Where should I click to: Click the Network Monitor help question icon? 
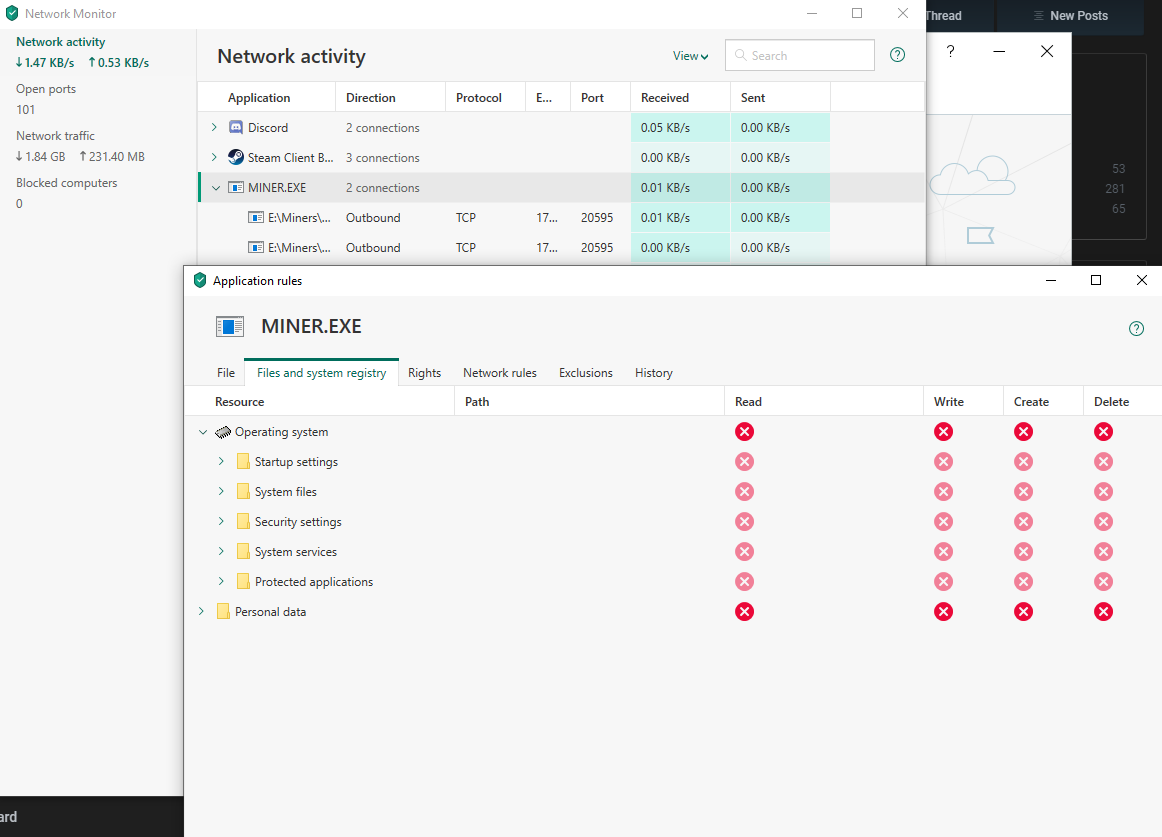(x=897, y=55)
